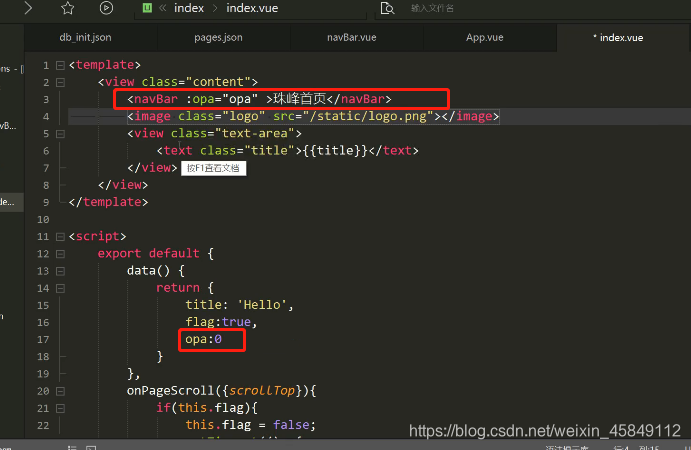Click the {{title}} expression on line 6
Image resolution: width=691 pixels, height=450 pixels.
(335, 151)
